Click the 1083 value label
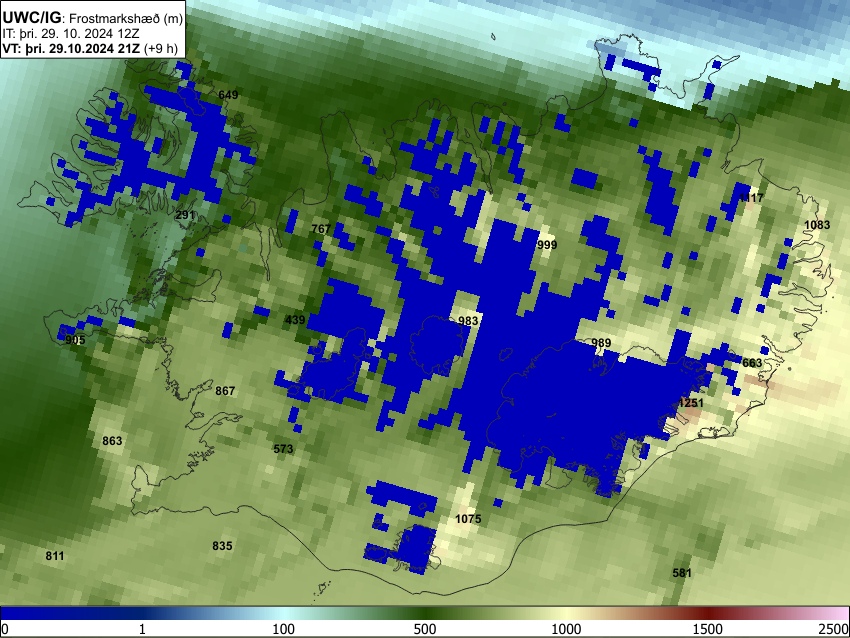 [817, 225]
